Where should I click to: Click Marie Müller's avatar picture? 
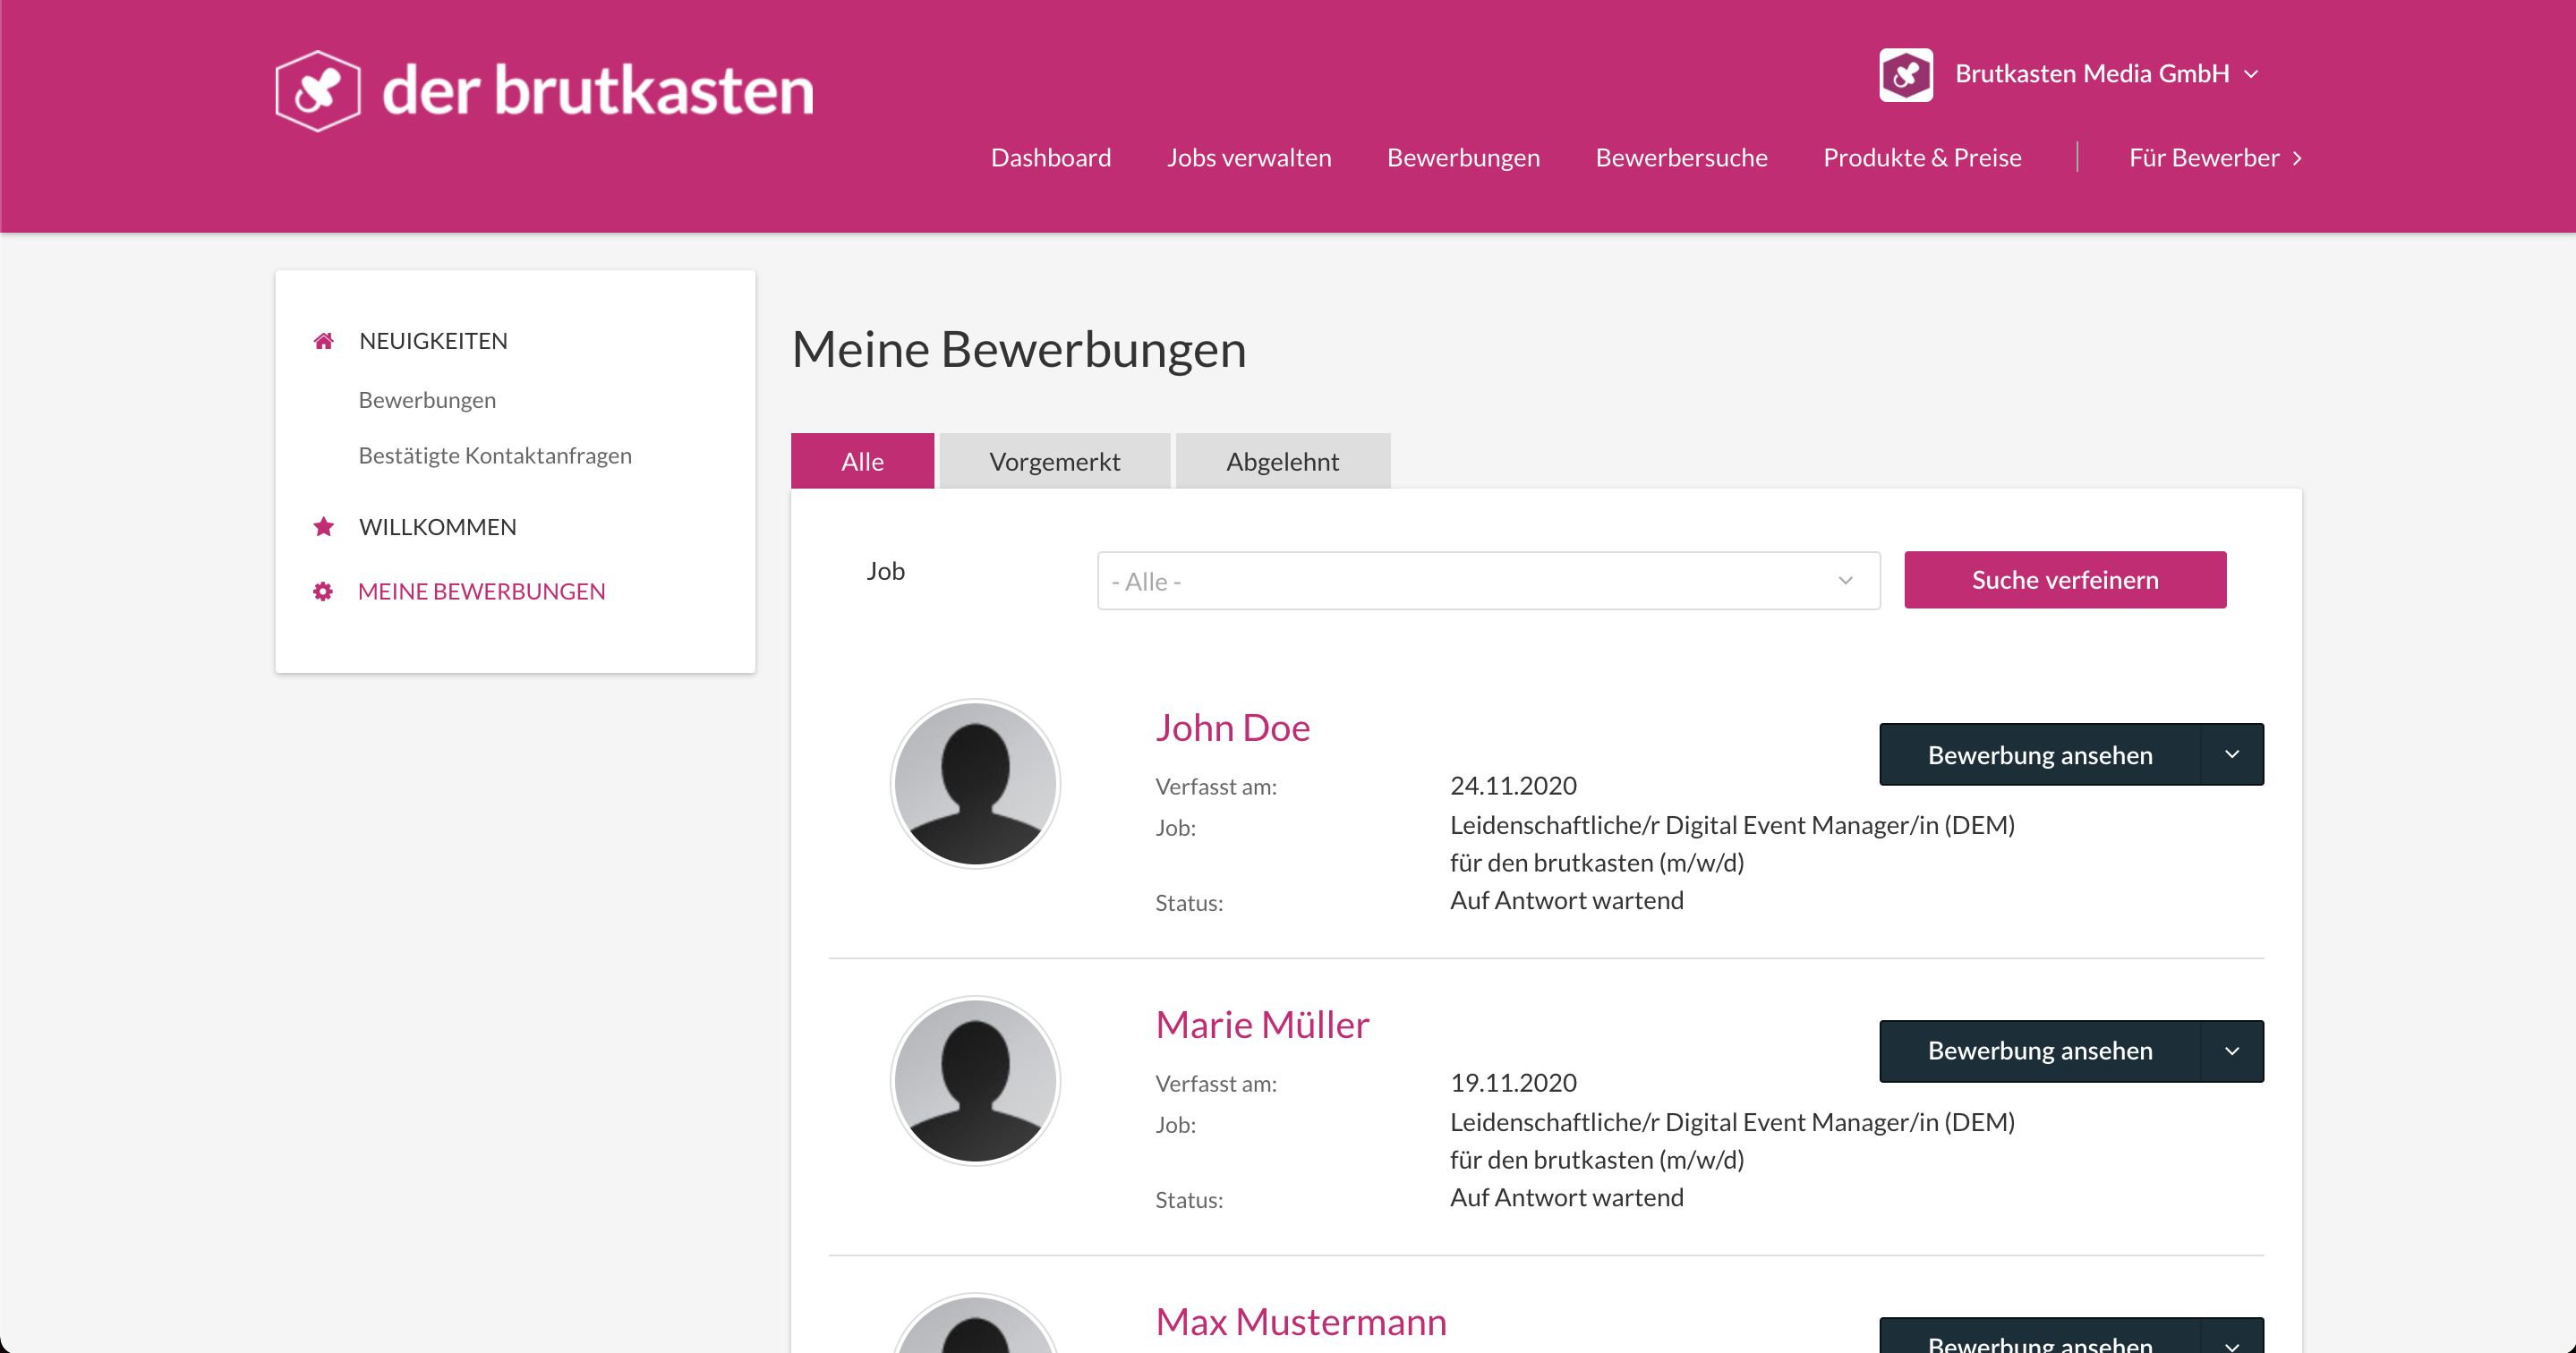pos(975,1081)
